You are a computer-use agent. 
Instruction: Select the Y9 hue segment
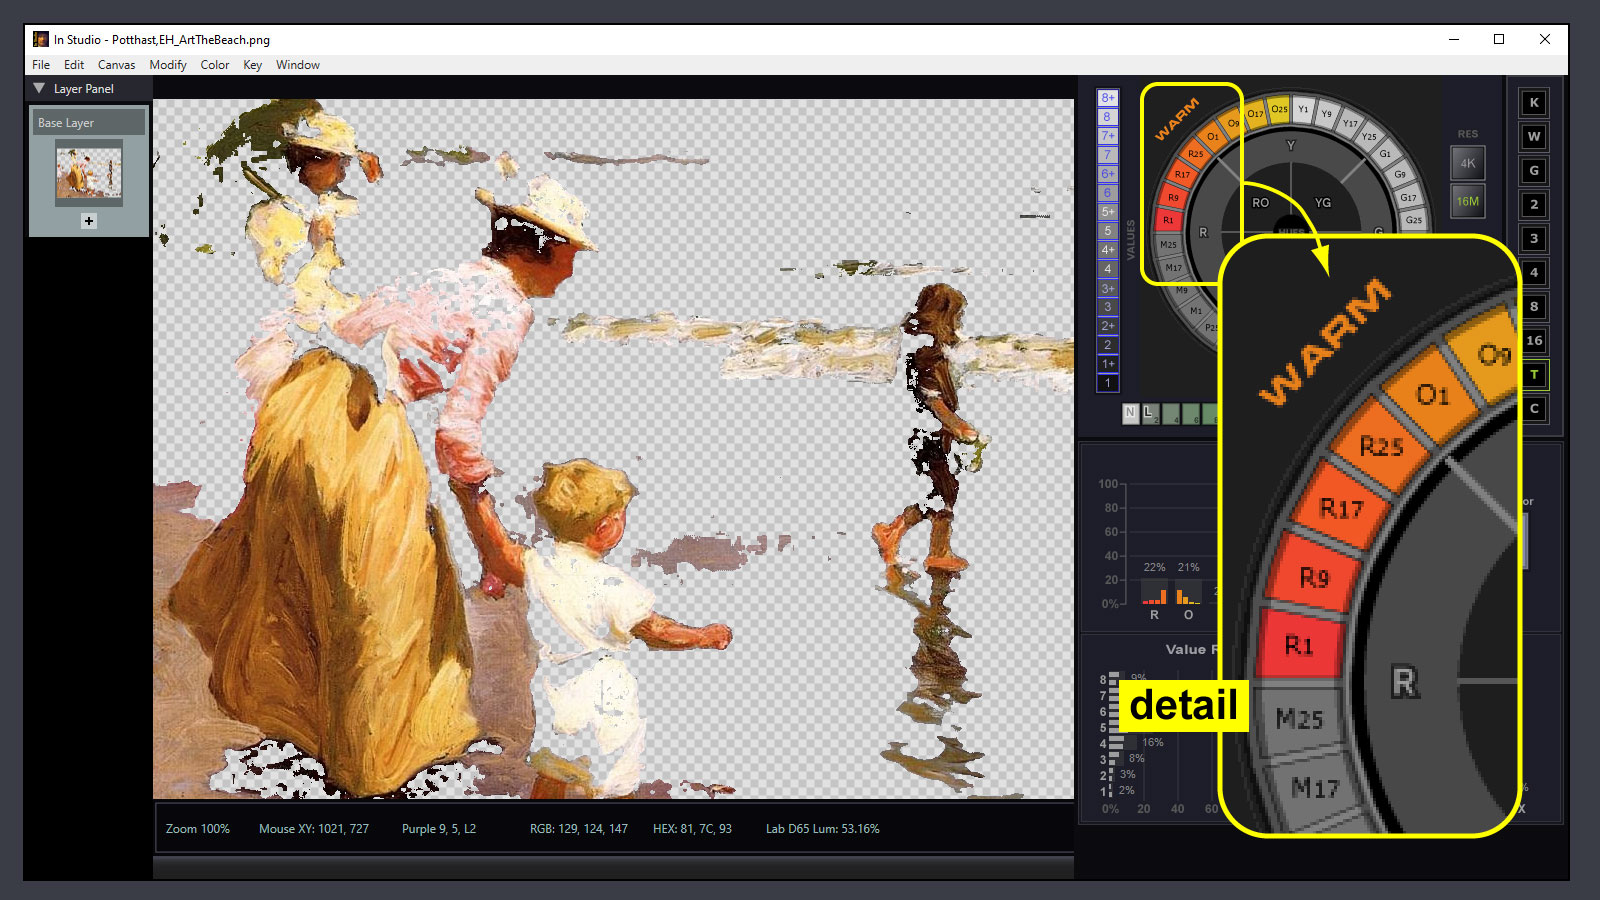(x=1327, y=114)
